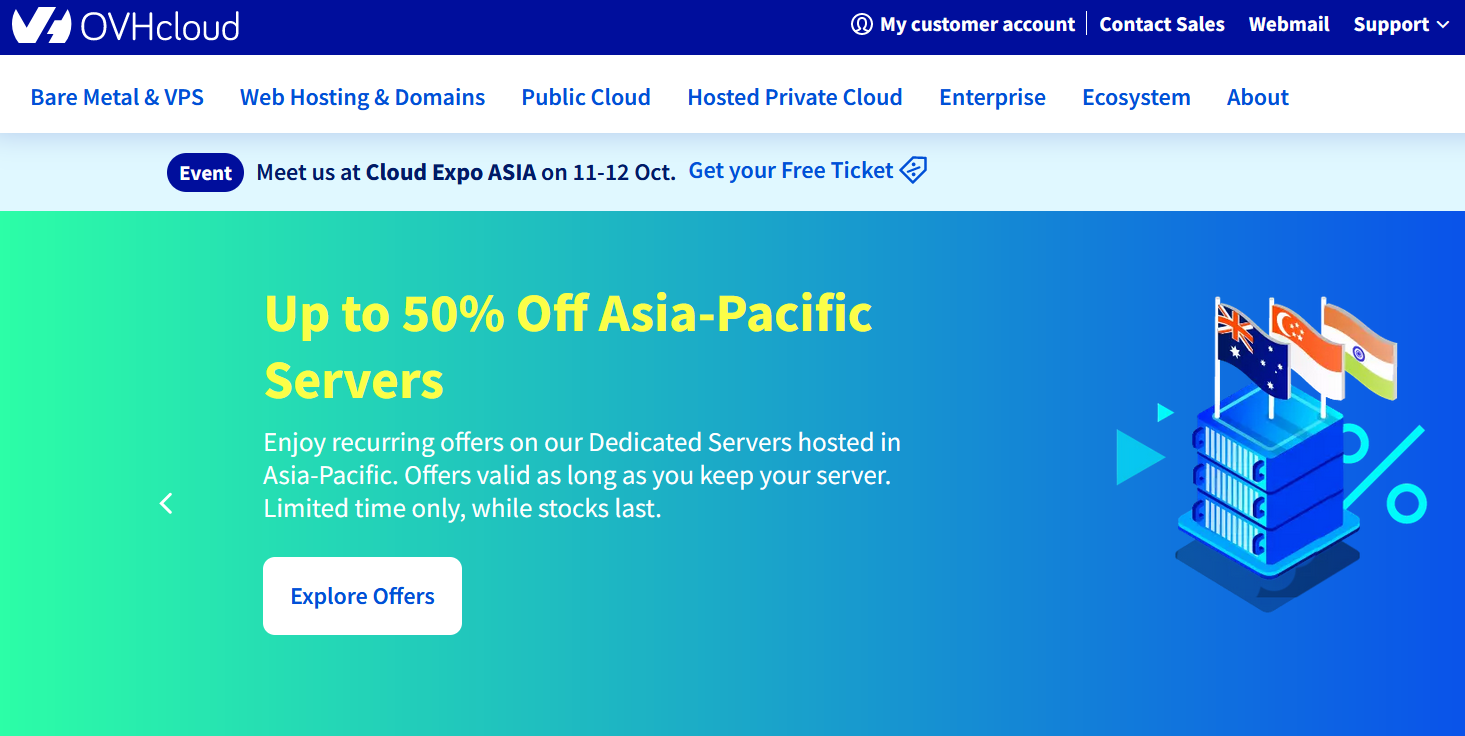Follow the Get your Free Ticket link
1465x736 pixels.
(790, 171)
